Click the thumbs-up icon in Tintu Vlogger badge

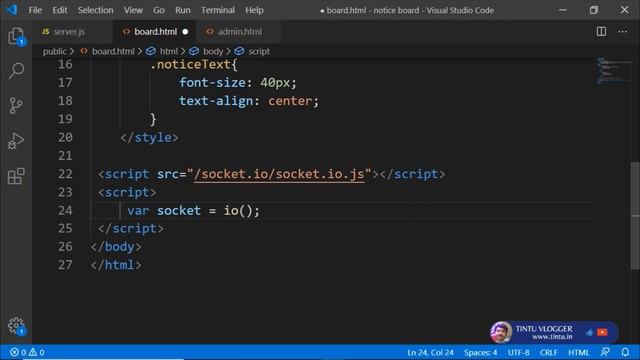[589, 333]
